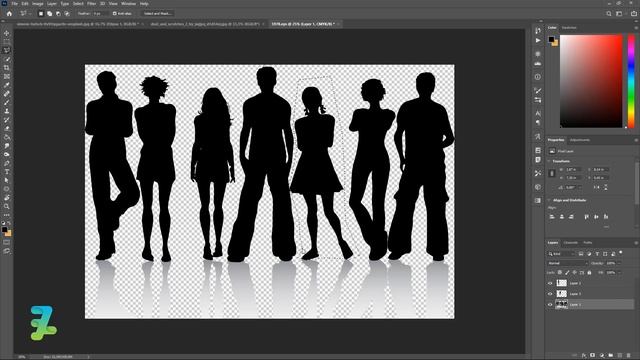Open the search icon at top right
This screenshot has height=360, width=640.
click(609, 13)
